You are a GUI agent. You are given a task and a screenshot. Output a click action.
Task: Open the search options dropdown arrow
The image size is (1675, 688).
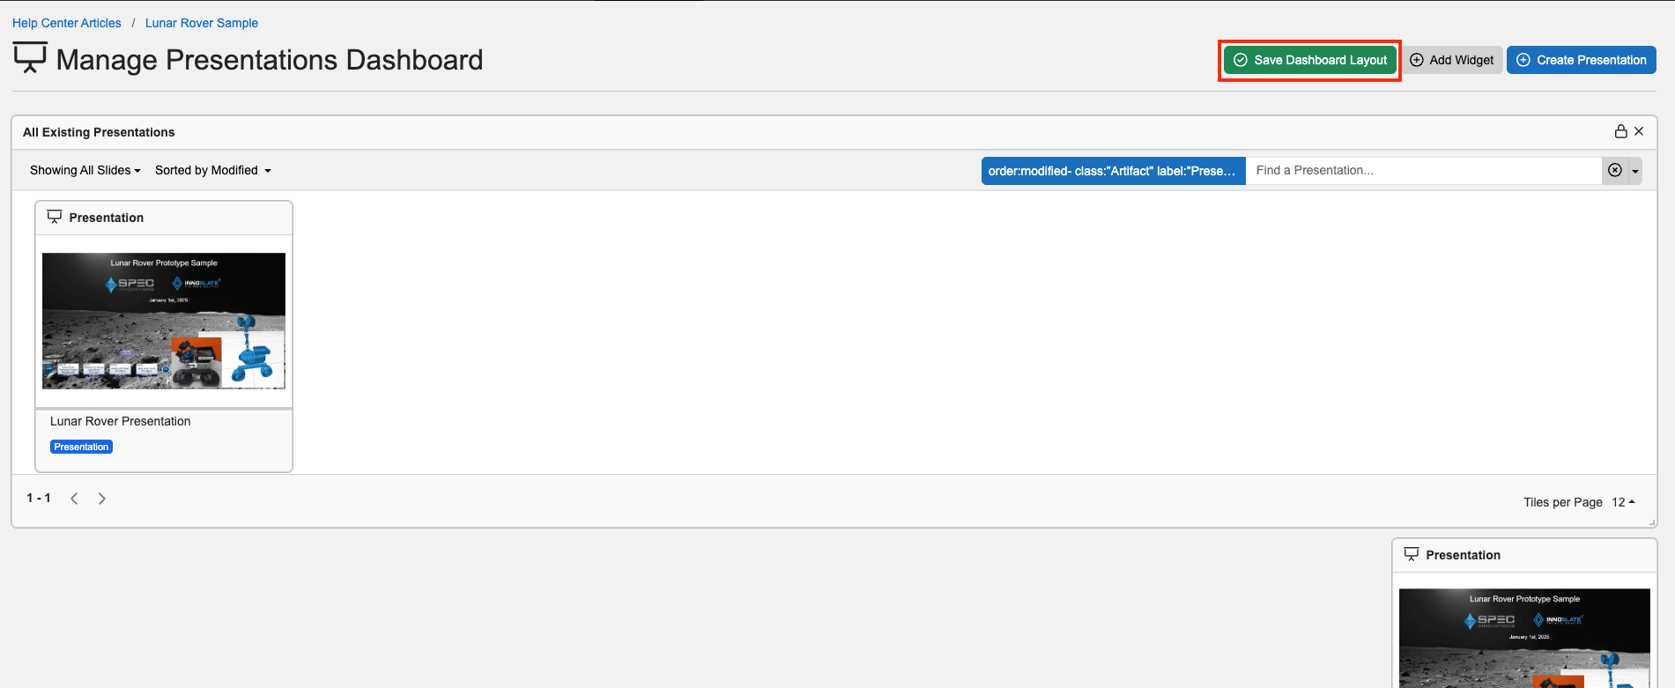point(1635,171)
